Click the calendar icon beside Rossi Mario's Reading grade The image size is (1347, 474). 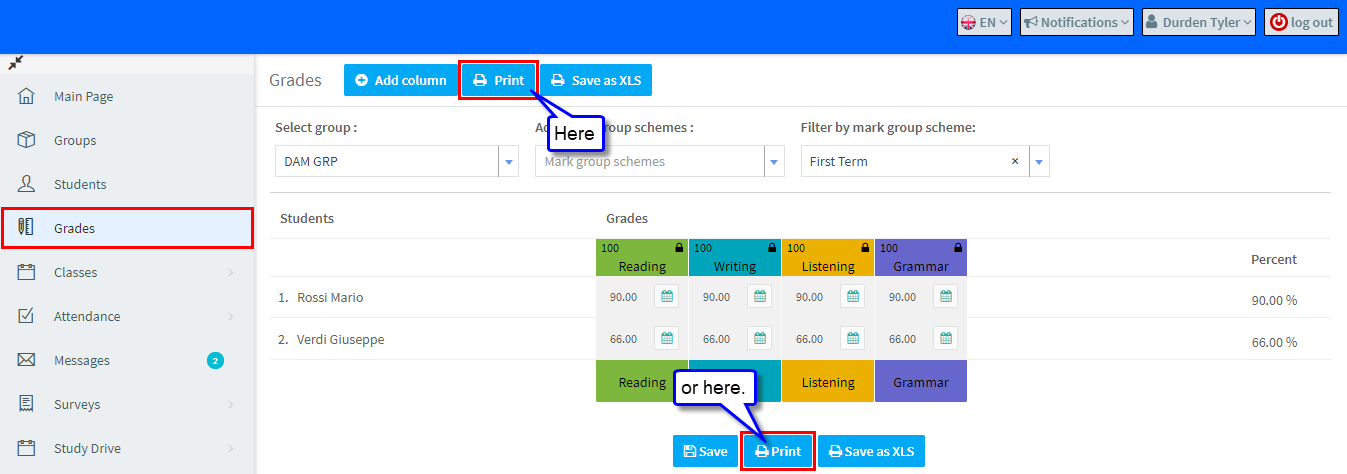(667, 297)
